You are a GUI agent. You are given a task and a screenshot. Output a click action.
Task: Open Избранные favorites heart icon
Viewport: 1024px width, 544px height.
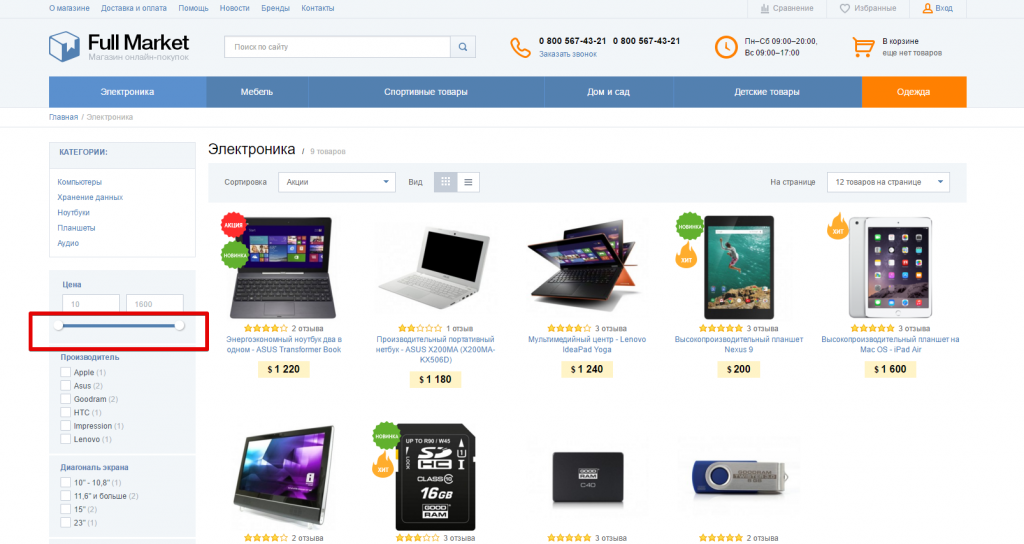coord(844,8)
